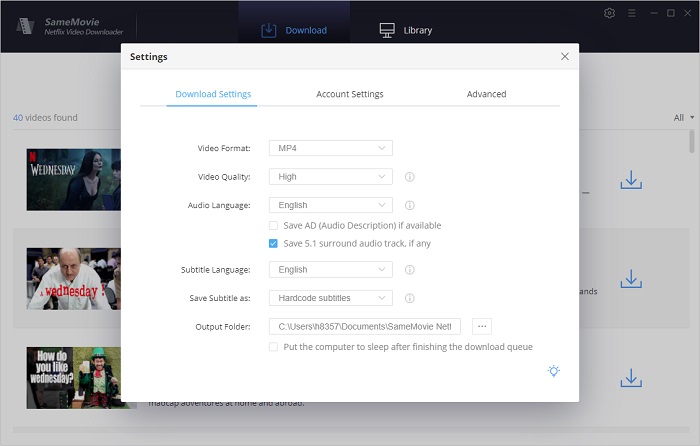
Task: Click the info icon beside Save Subtitle as
Action: coord(410,298)
